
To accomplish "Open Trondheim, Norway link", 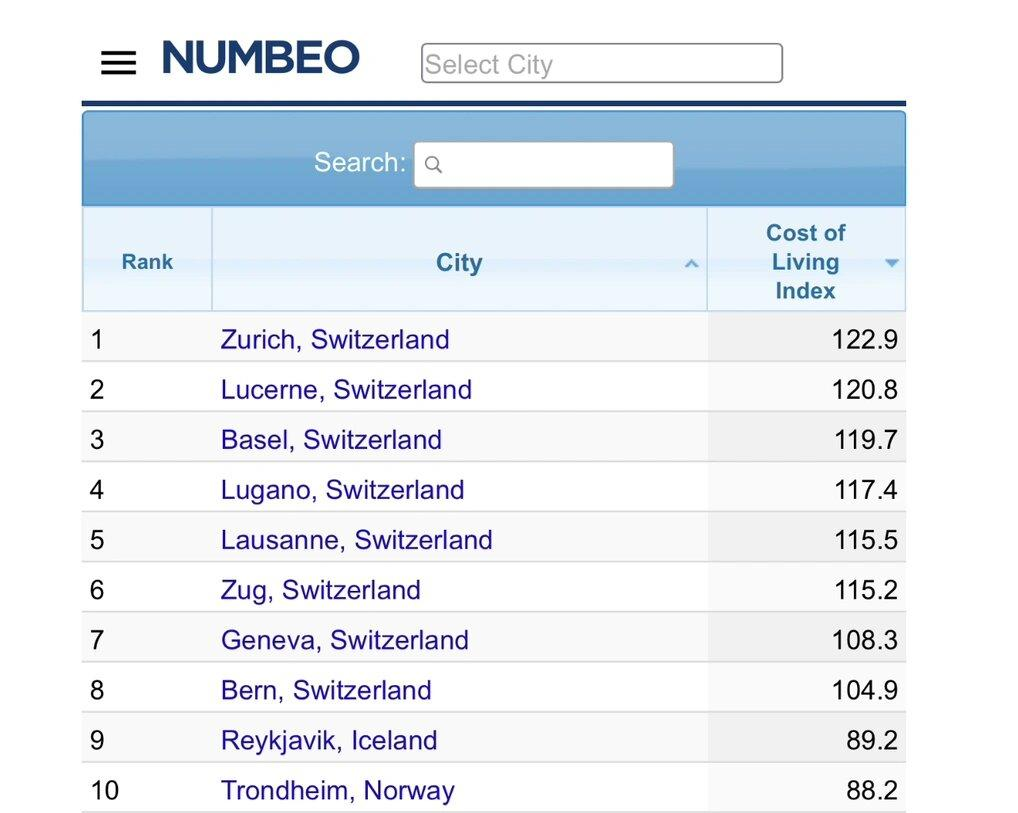I will pyautogui.click(x=337, y=790).
